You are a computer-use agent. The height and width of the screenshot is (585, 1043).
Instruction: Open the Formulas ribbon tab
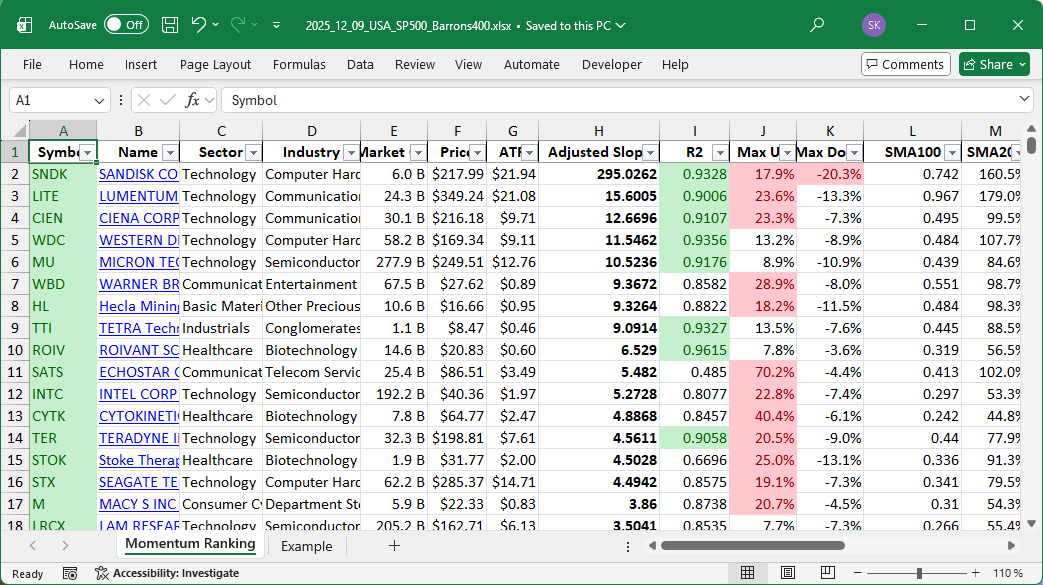tap(299, 64)
